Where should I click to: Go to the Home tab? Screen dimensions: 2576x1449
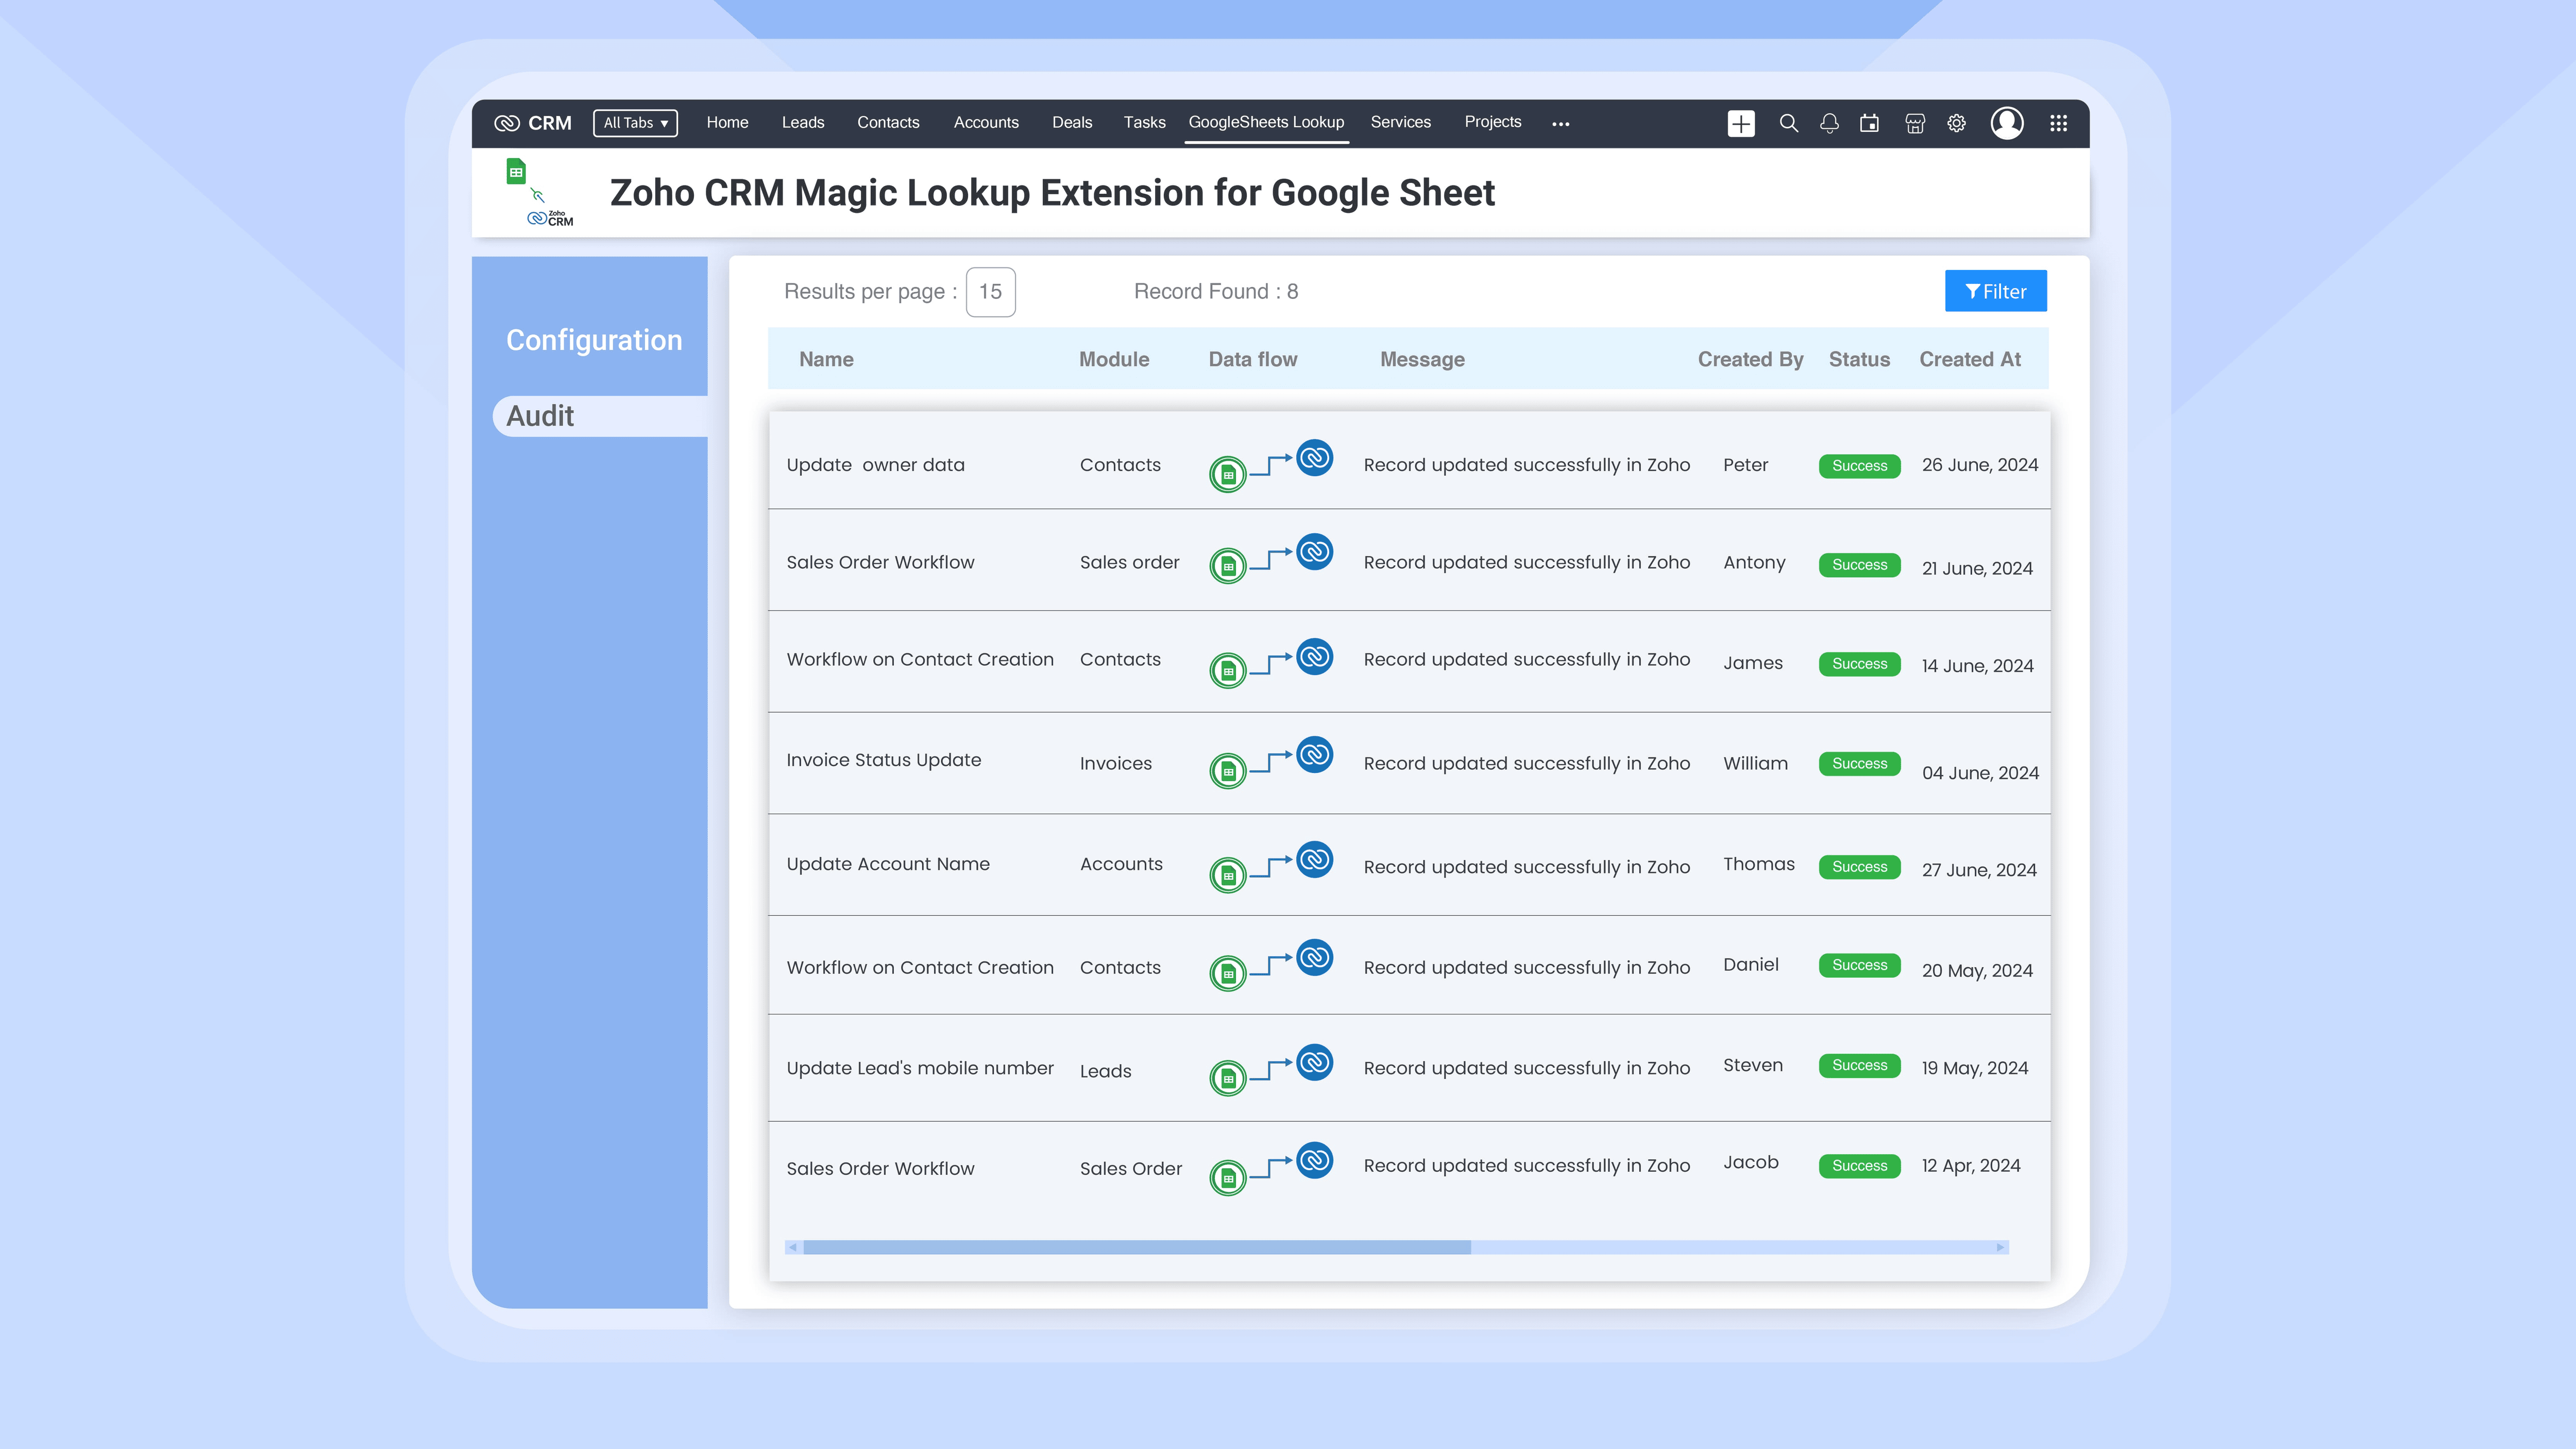727,122
